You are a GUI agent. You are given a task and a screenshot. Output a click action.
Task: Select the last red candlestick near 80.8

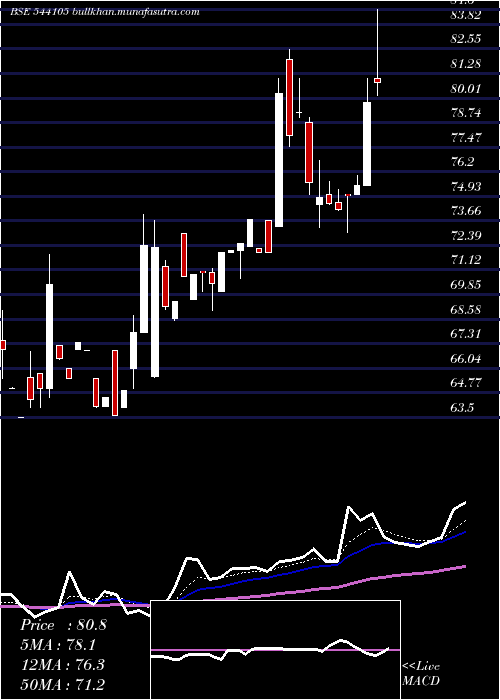[x=377, y=80]
